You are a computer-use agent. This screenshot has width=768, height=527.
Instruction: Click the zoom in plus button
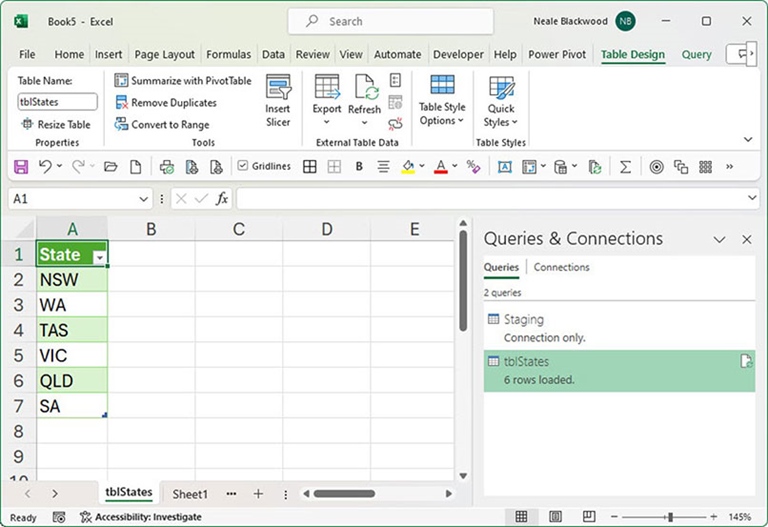pos(714,516)
